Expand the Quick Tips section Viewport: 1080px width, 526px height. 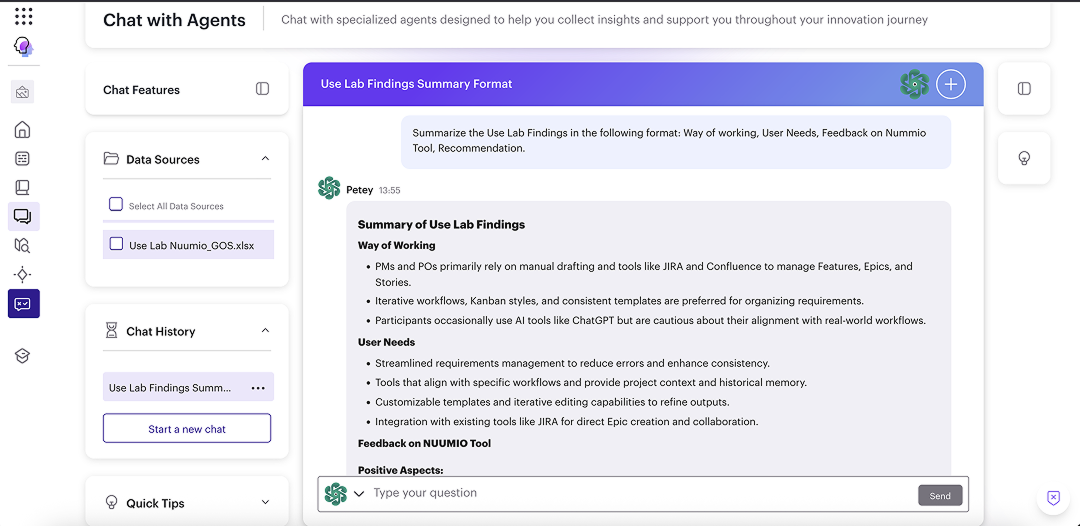tap(265, 503)
